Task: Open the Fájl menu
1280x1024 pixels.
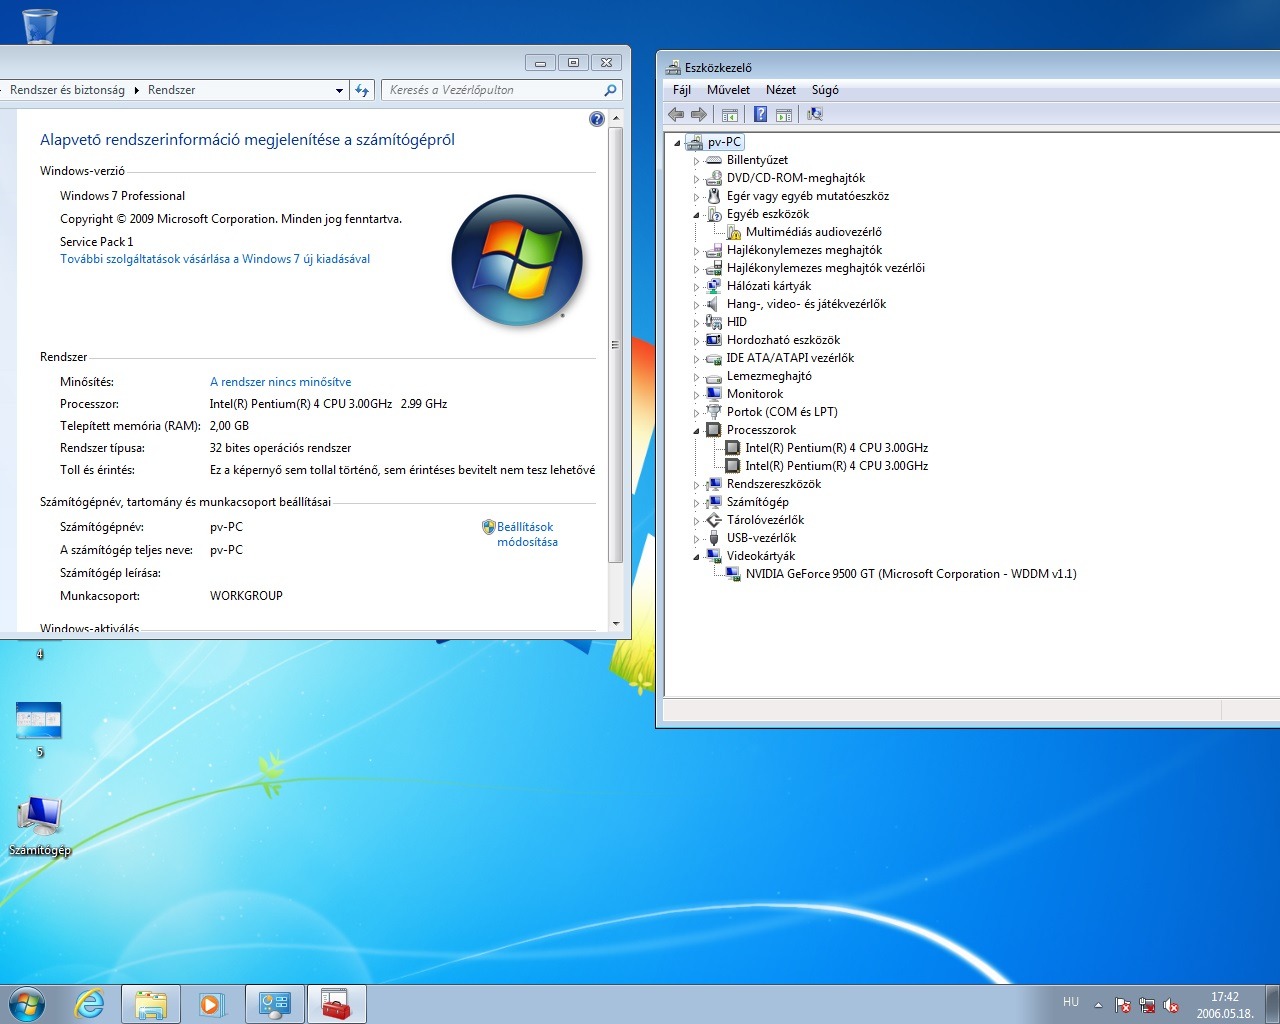Action: [x=682, y=90]
